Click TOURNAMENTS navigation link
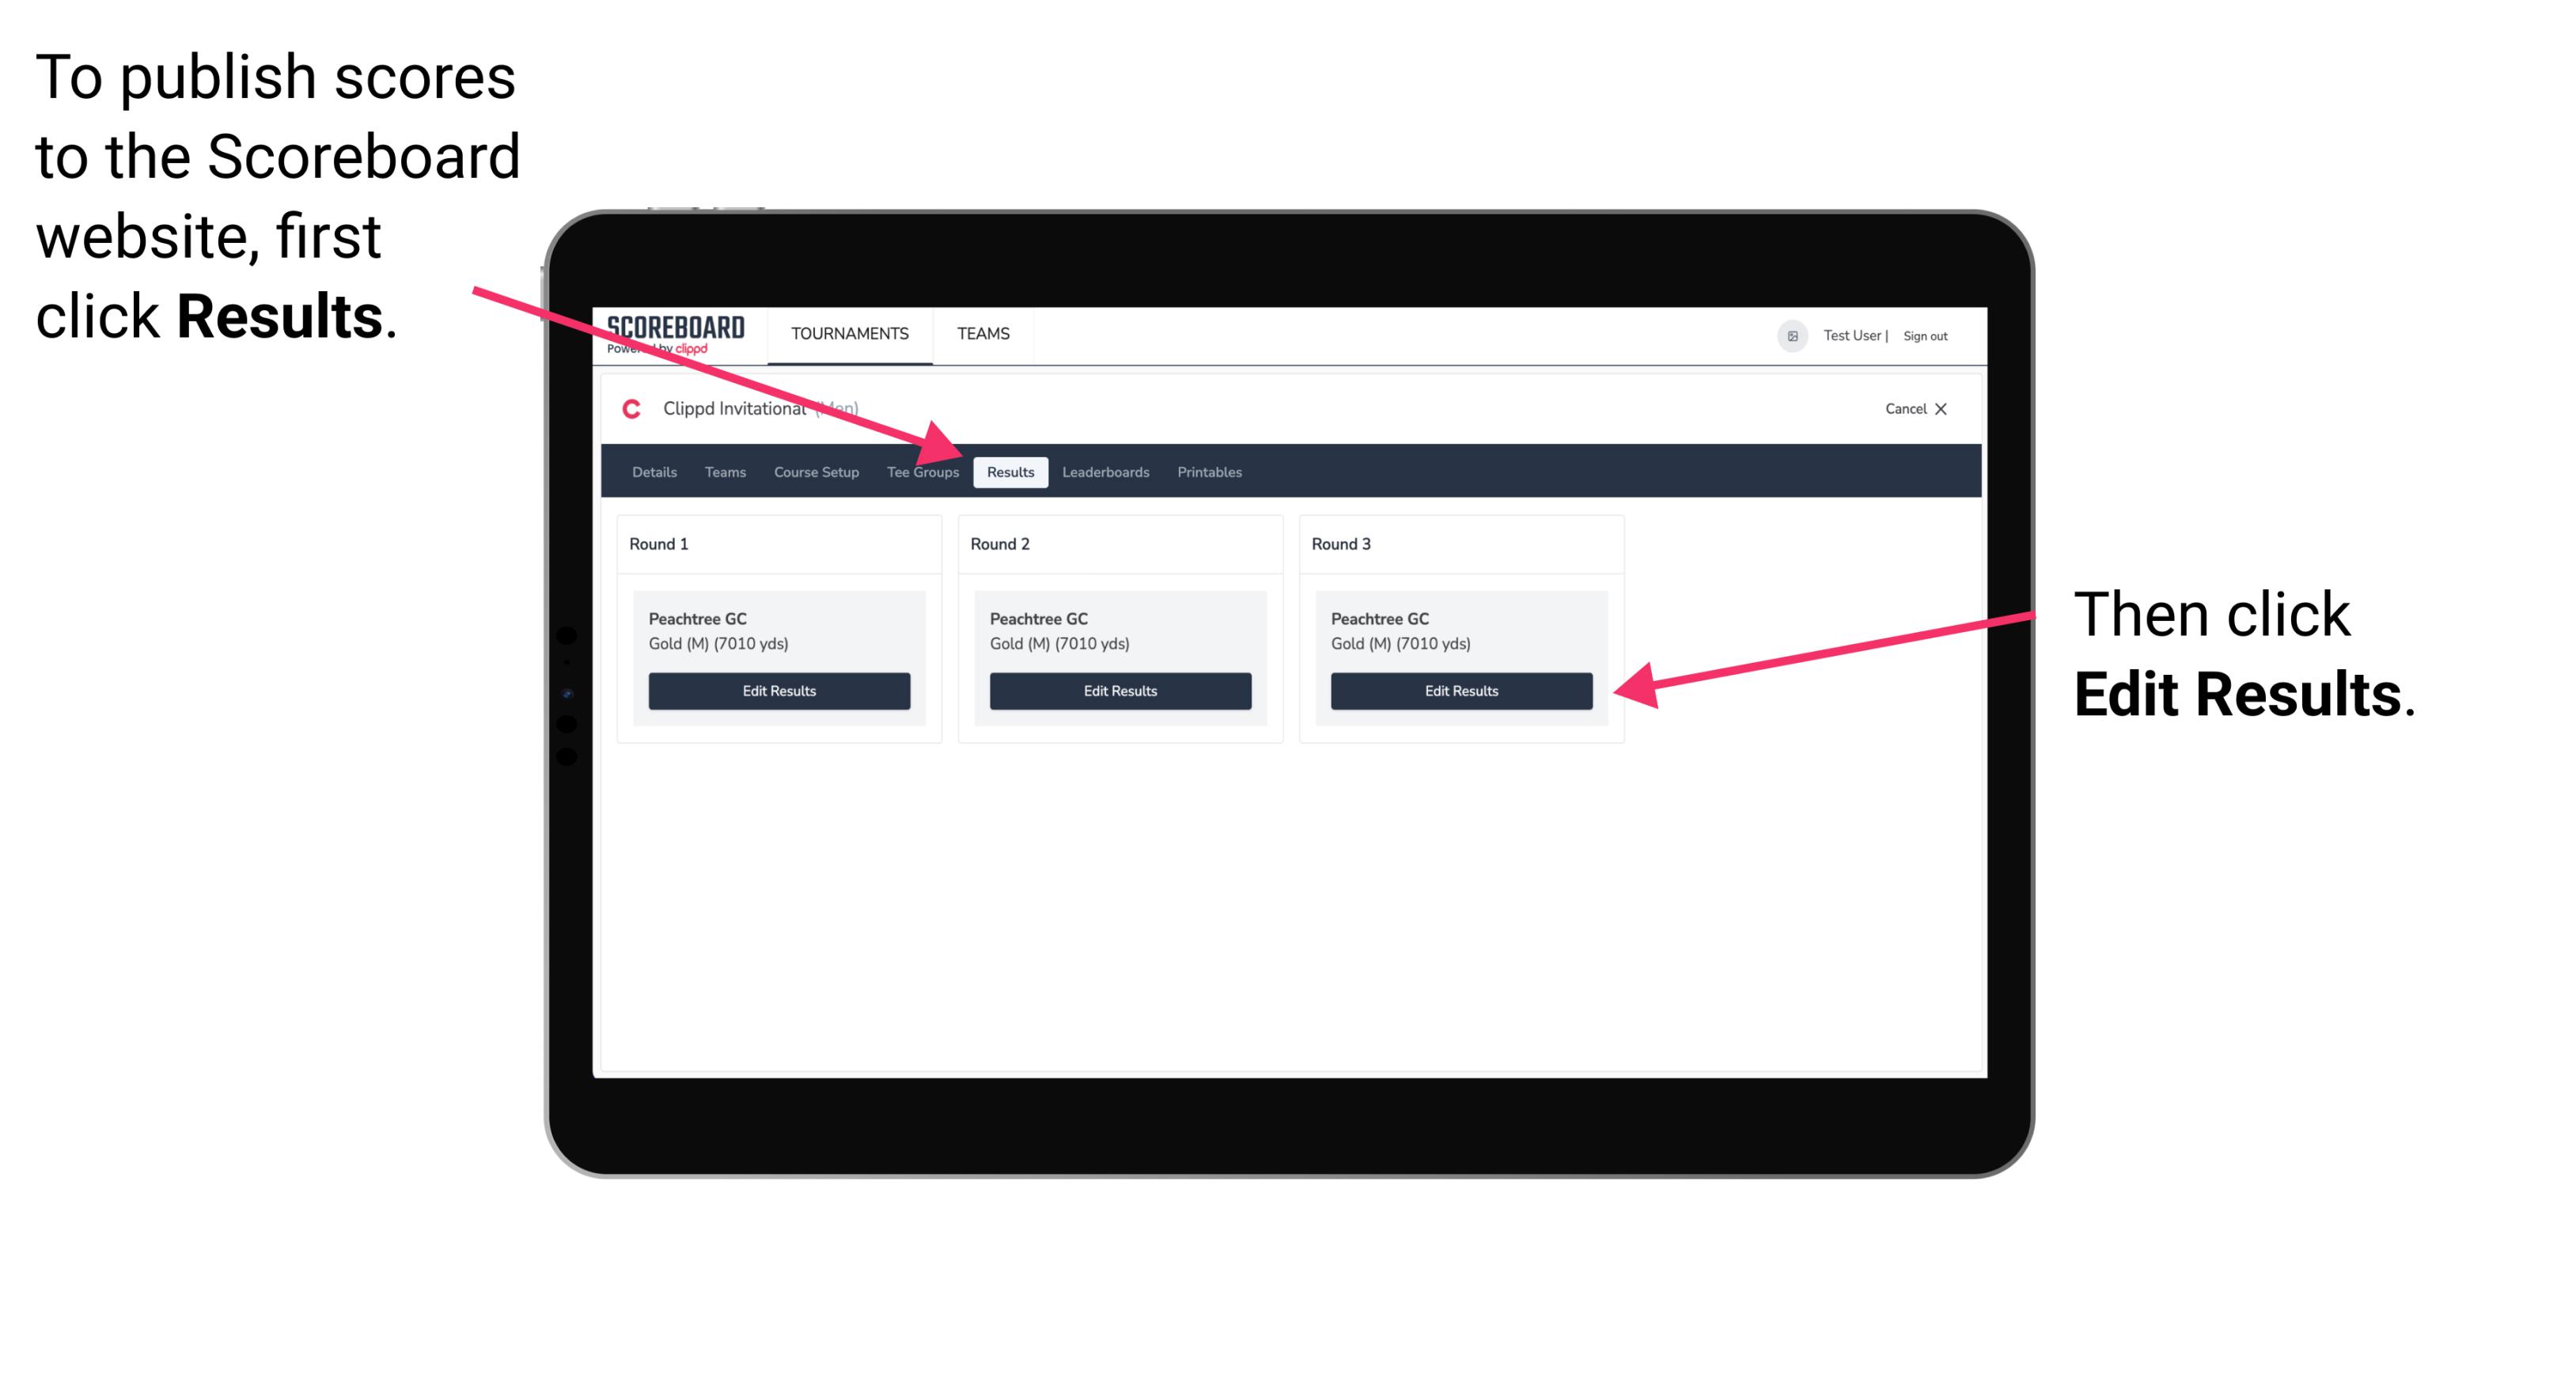Screen dimensions: 2576x1386 click(848, 333)
